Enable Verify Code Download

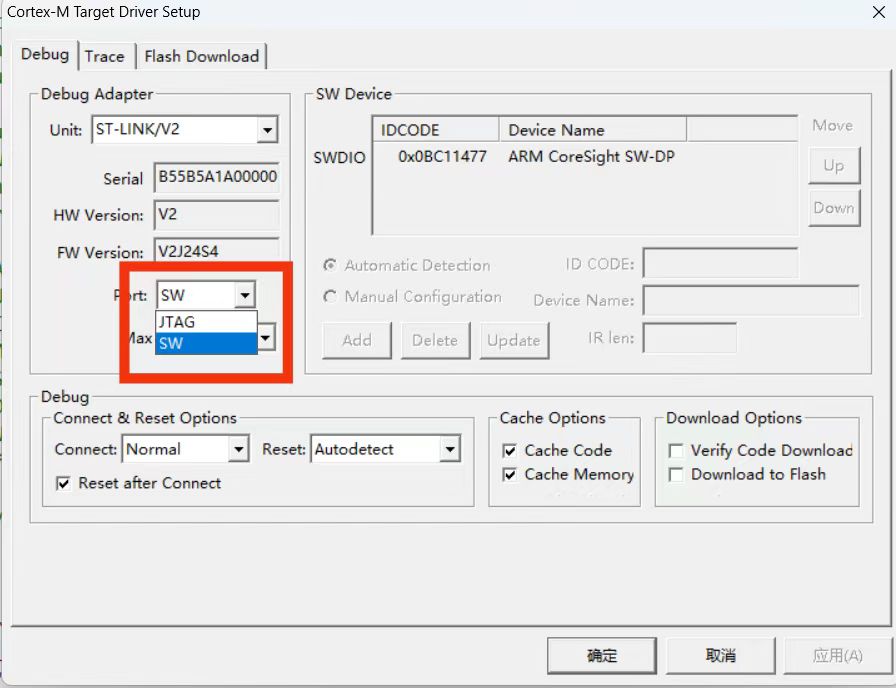[x=676, y=451]
